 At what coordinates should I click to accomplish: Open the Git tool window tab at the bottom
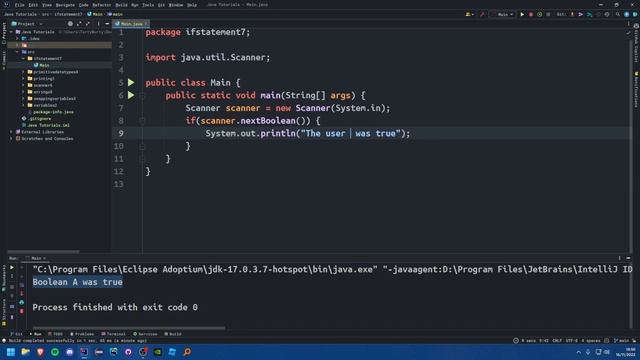(x=16, y=334)
